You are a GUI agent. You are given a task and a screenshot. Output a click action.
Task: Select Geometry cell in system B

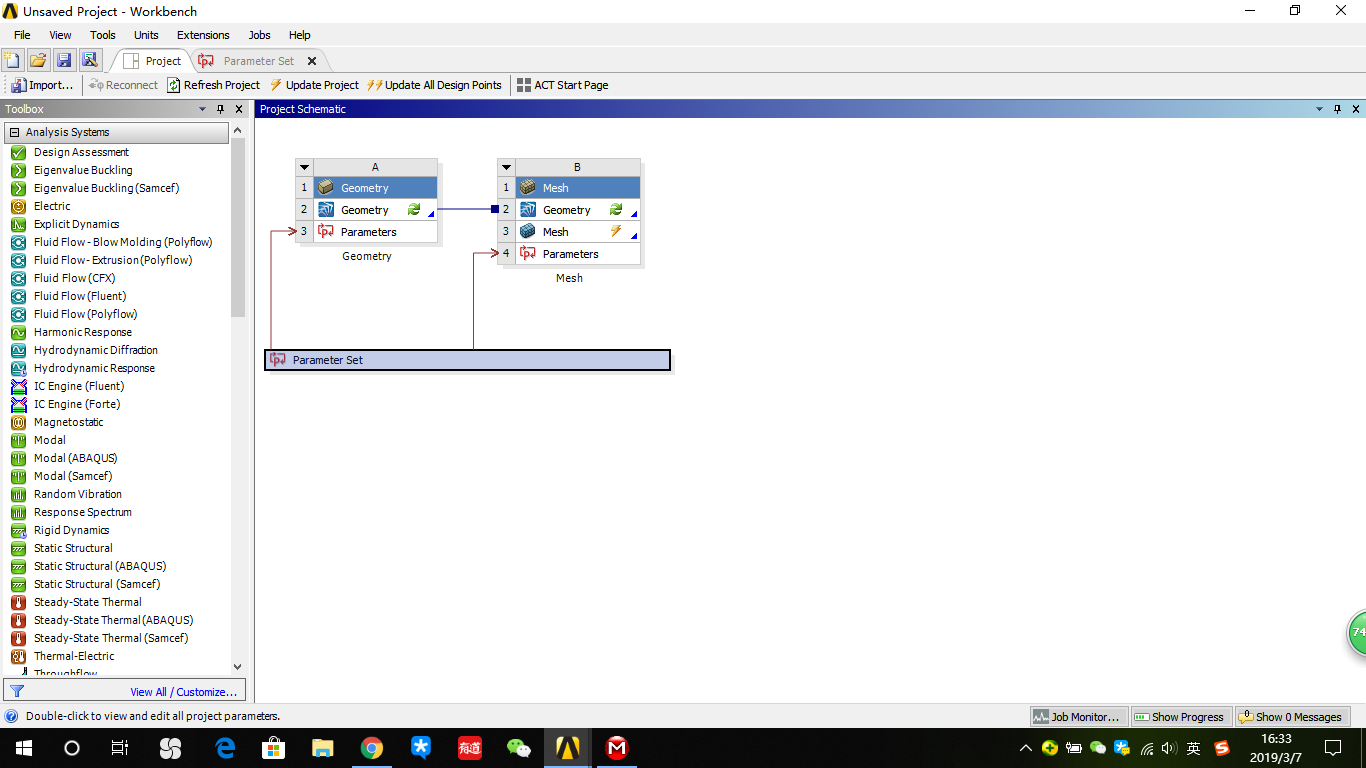578,210
